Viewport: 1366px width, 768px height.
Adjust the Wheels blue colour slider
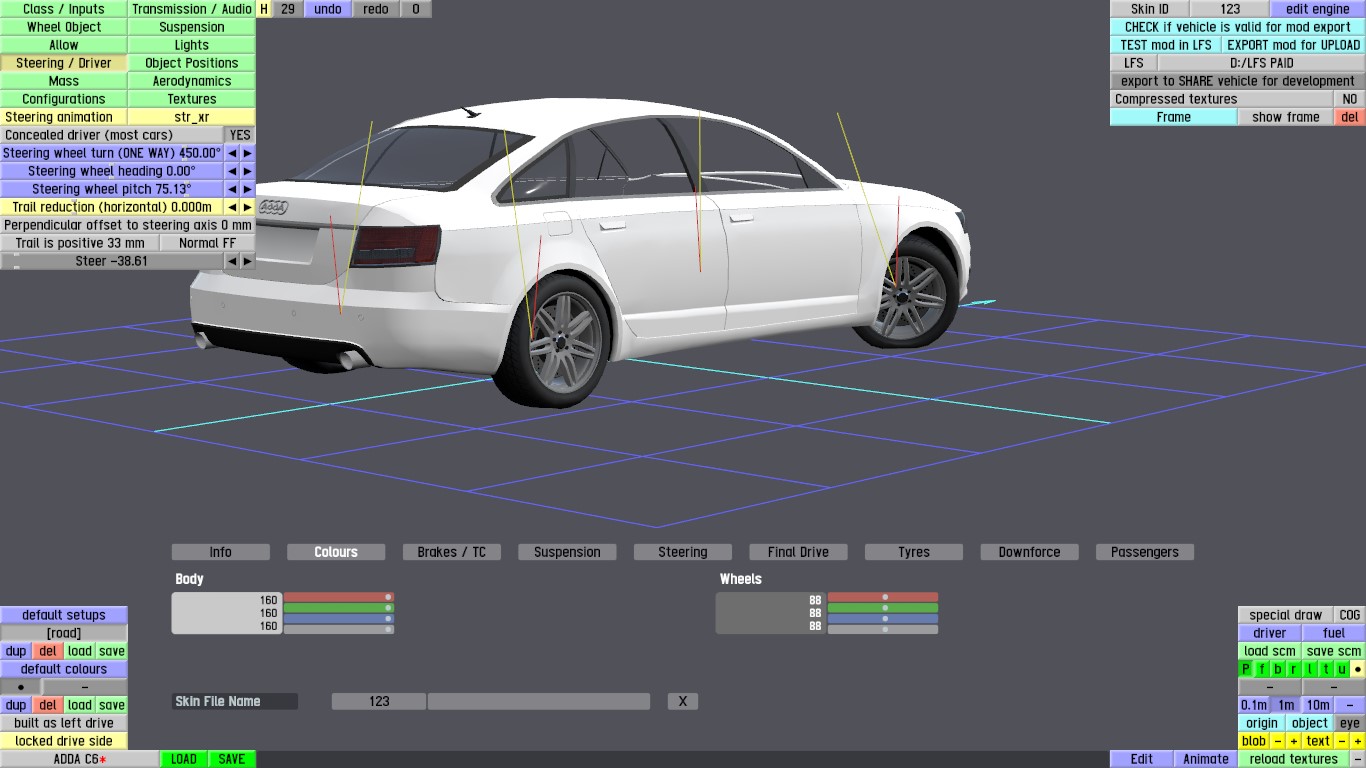(883, 619)
